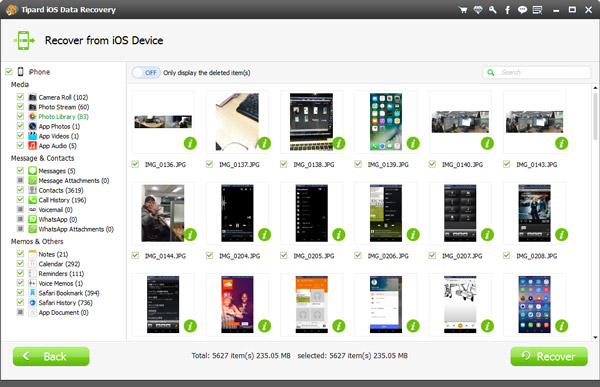This screenshot has height=387, width=600.
Task: Open Reminders (111) category
Action: point(61,274)
